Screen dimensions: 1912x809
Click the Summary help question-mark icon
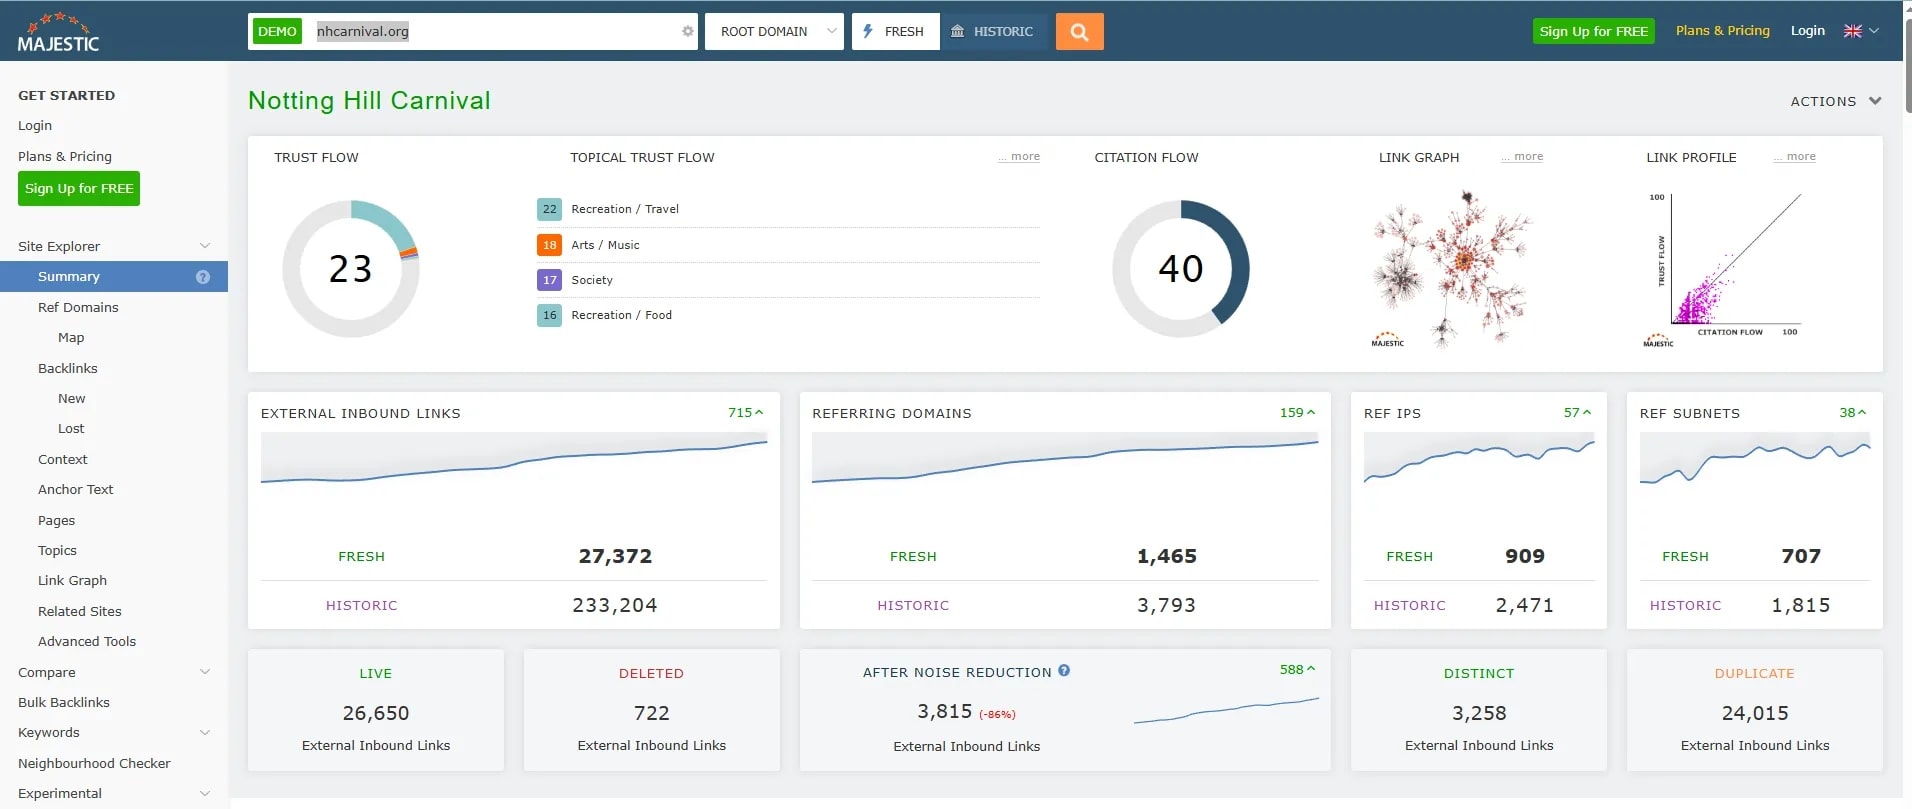click(203, 277)
